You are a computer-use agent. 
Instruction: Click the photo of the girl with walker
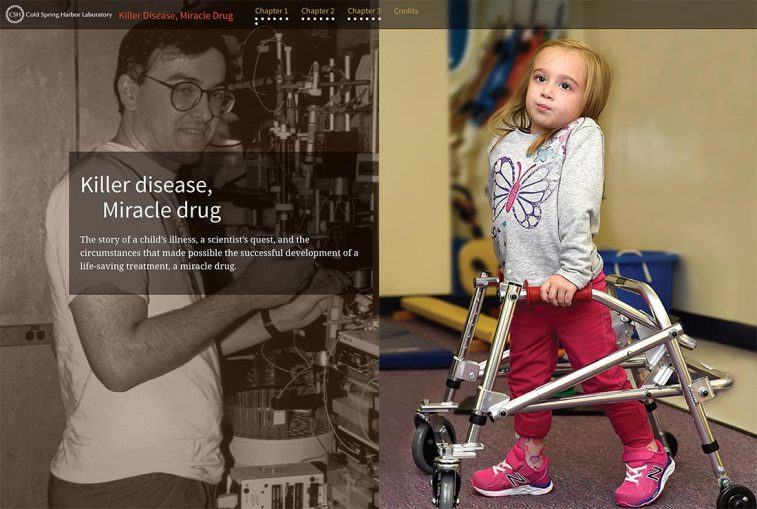click(568, 268)
